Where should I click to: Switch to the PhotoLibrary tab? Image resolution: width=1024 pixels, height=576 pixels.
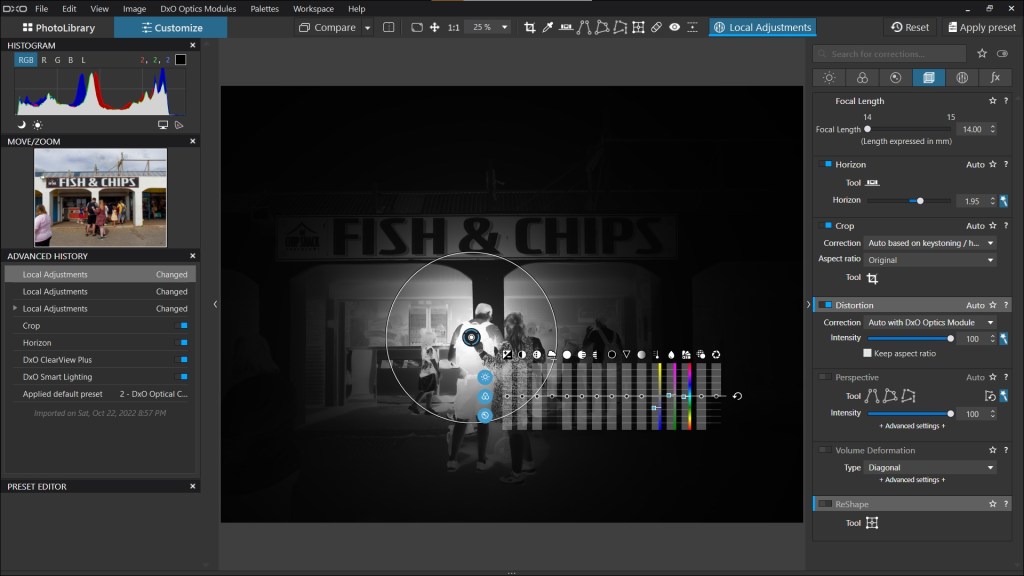[x=56, y=27]
